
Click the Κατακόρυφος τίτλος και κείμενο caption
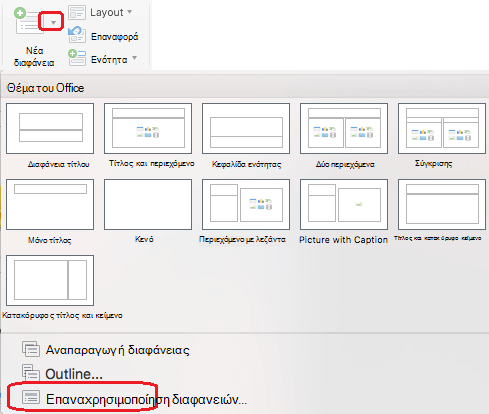tap(62, 315)
